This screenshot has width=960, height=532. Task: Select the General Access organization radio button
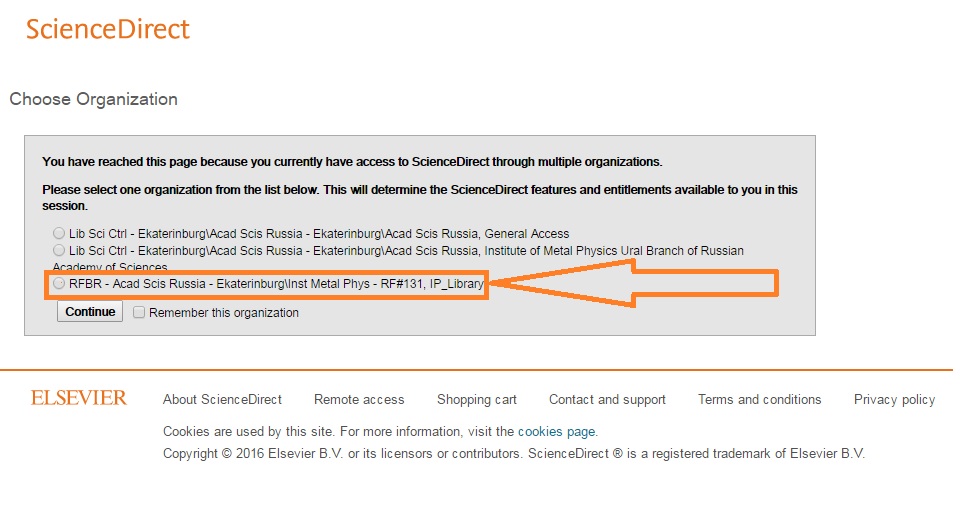click(x=59, y=233)
